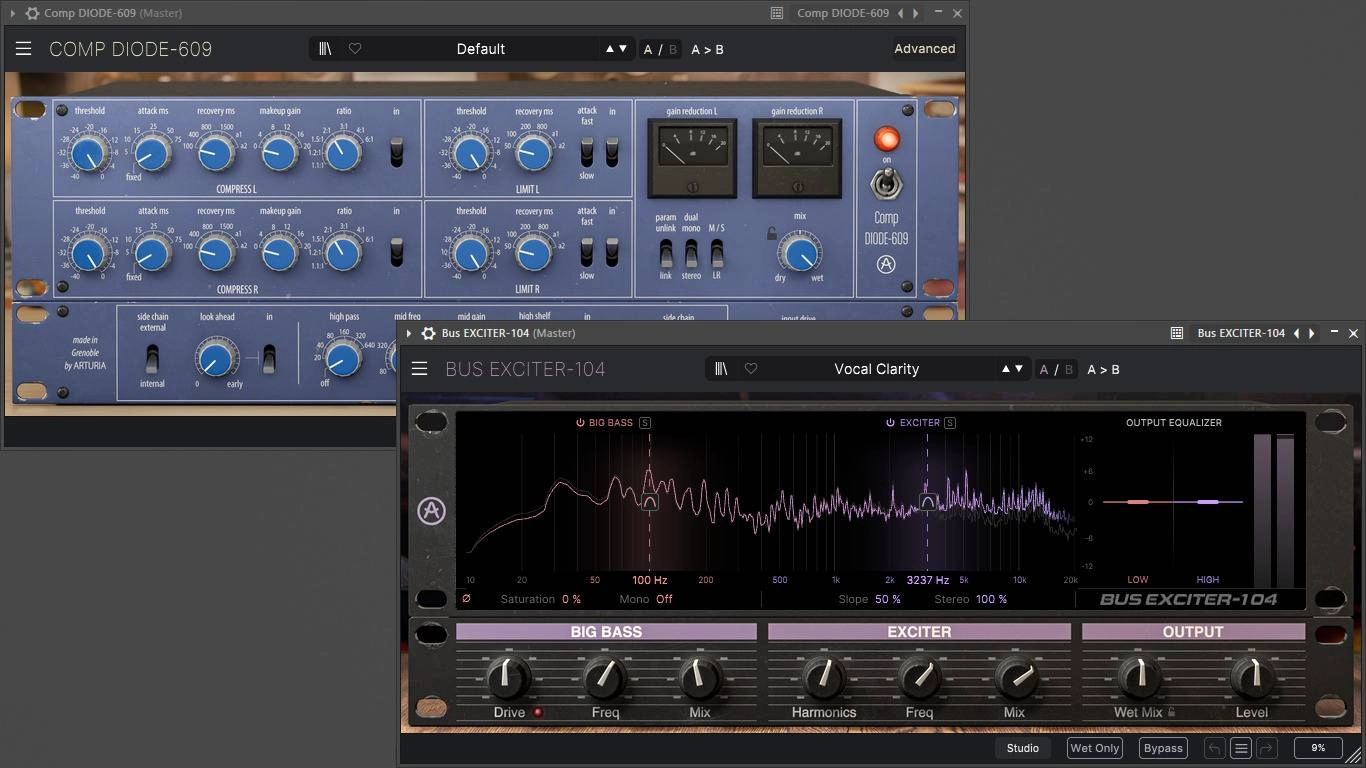The image size is (1366, 768).
Task: Copy A > B in Comp DIODE-609
Action: [x=708, y=49]
